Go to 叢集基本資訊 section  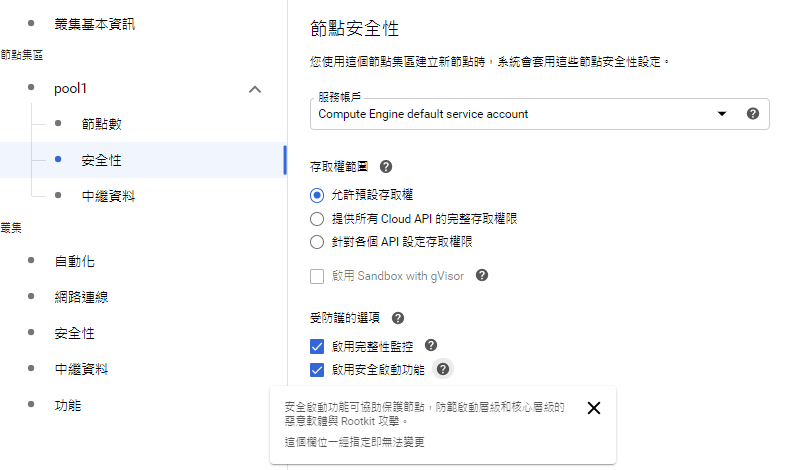click(94, 24)
